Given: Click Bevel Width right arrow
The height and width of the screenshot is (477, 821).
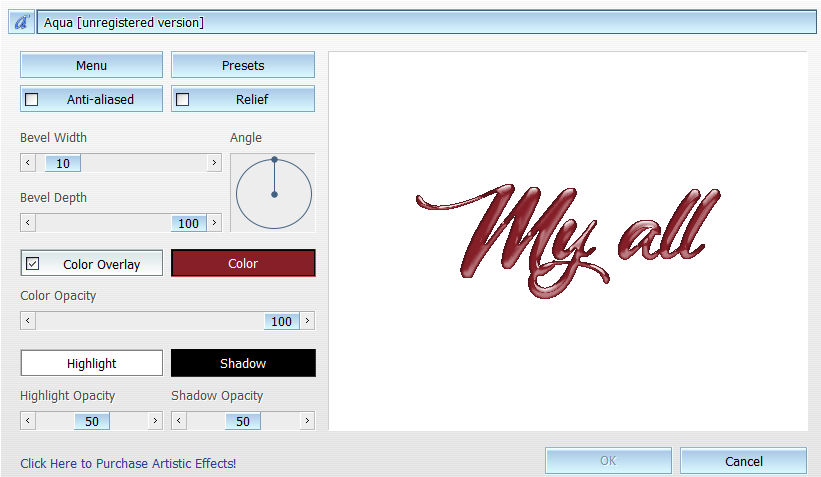Looking at the screenshot, I should [214, 163].
